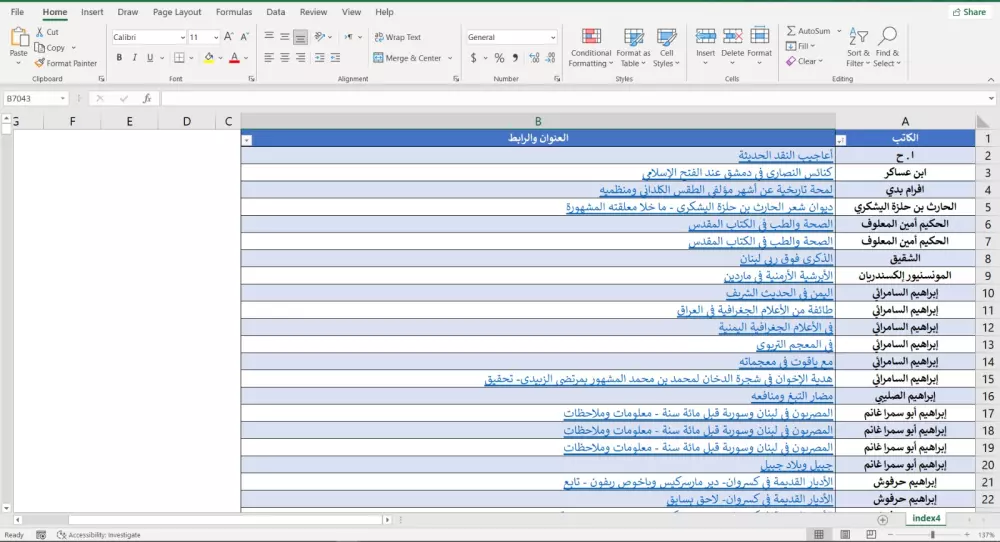This screenshot has height=542, width=1000.
Task: Increase font size with the large A icon
Action: [229, 37]
